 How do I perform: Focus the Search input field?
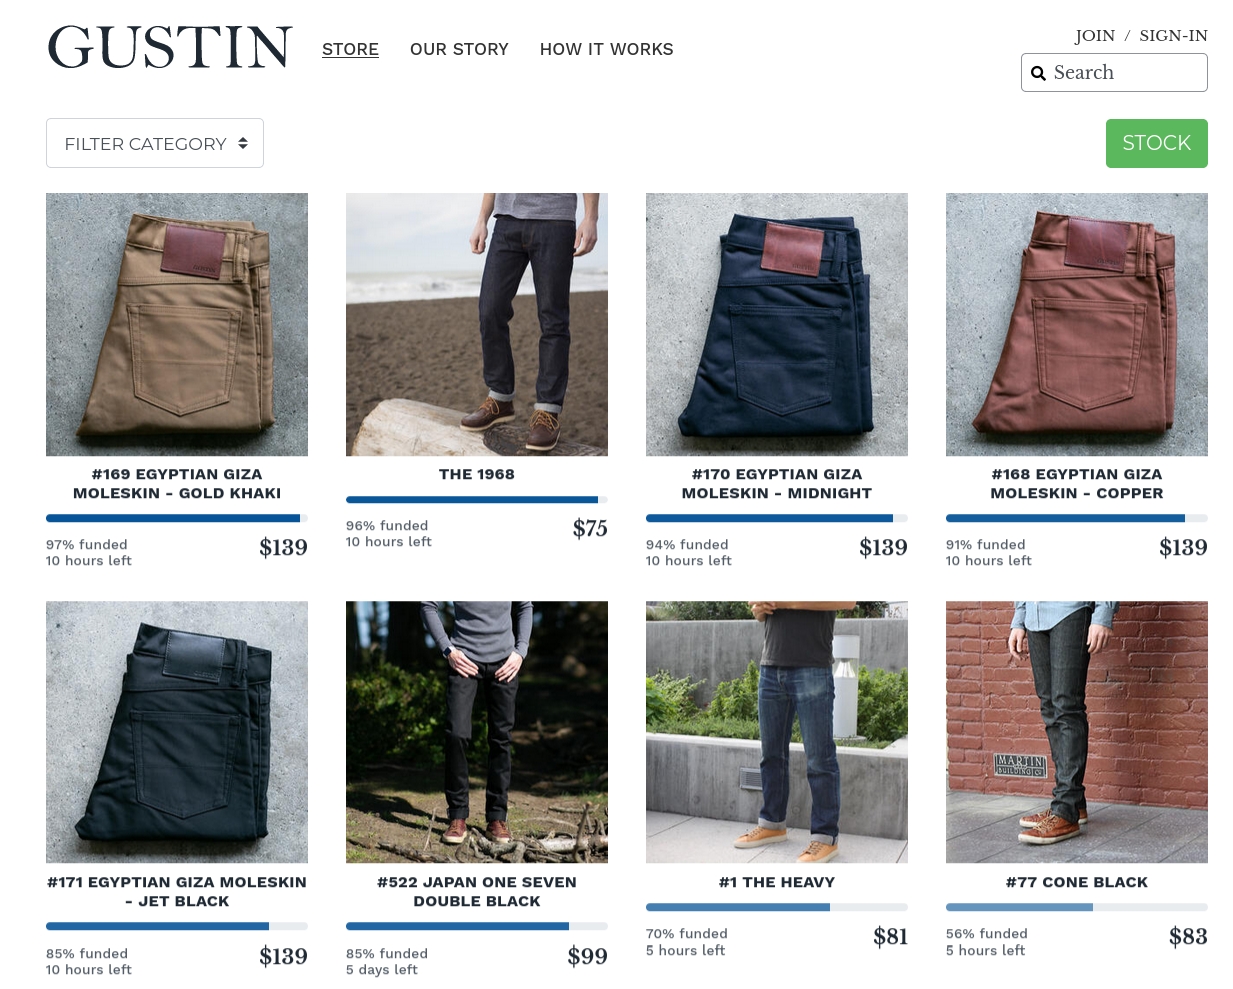(x=1114, y=72)
